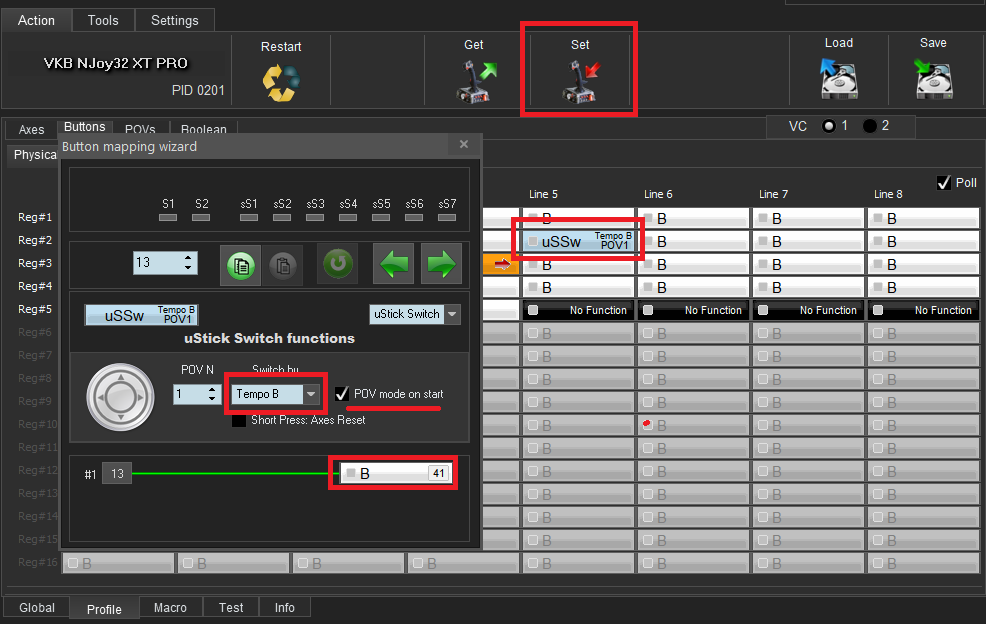Go to previous button with left arrow
The width and height of the screenshot is (986, 624).
(394, 264)
